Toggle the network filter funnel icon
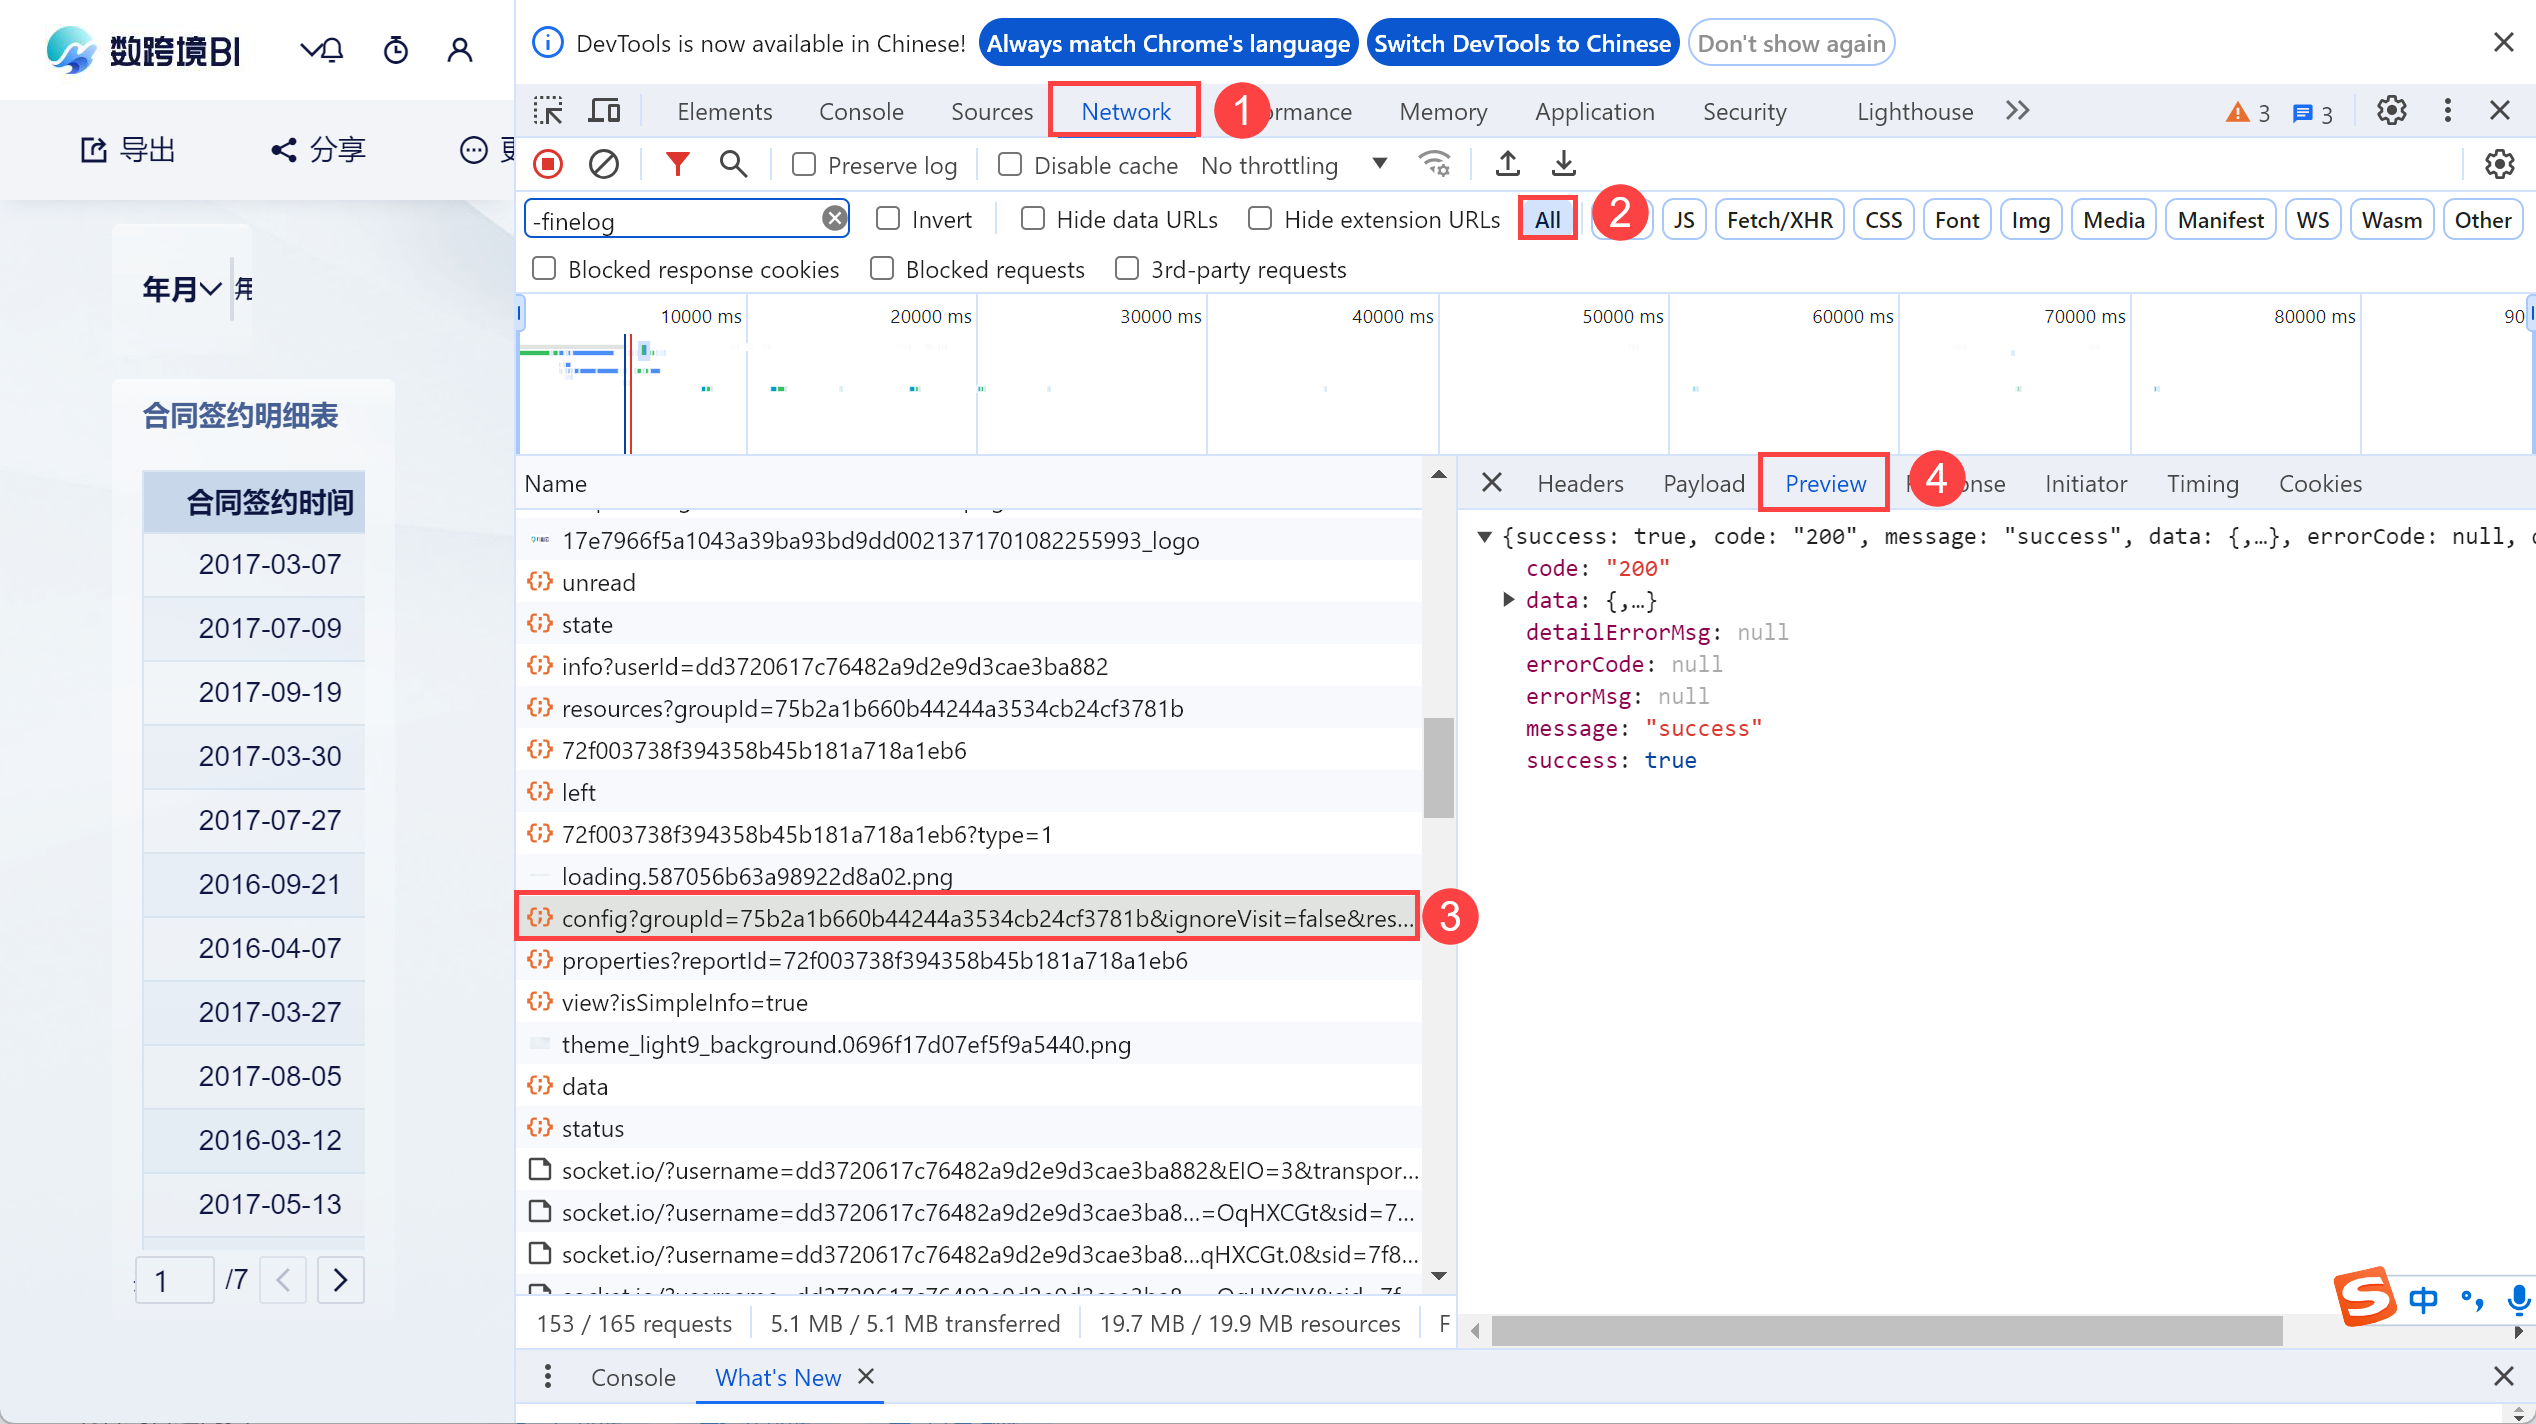This screenshot has height=1424, width=2536. 677,164
